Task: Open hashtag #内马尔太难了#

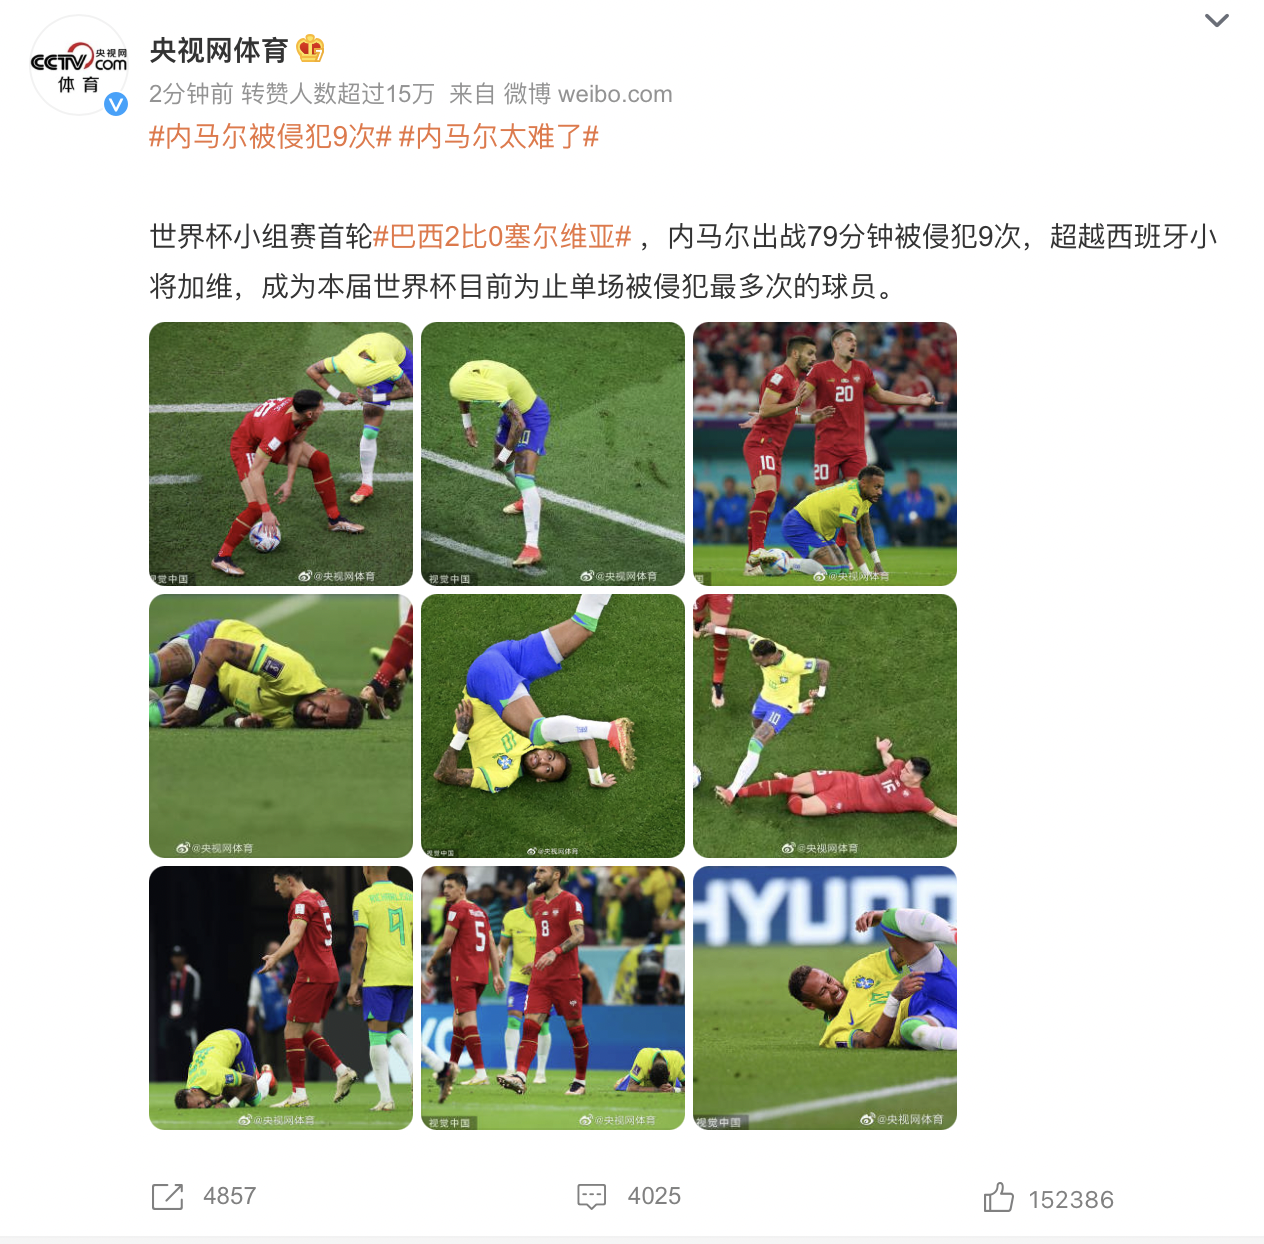Action: coord(499,137)
